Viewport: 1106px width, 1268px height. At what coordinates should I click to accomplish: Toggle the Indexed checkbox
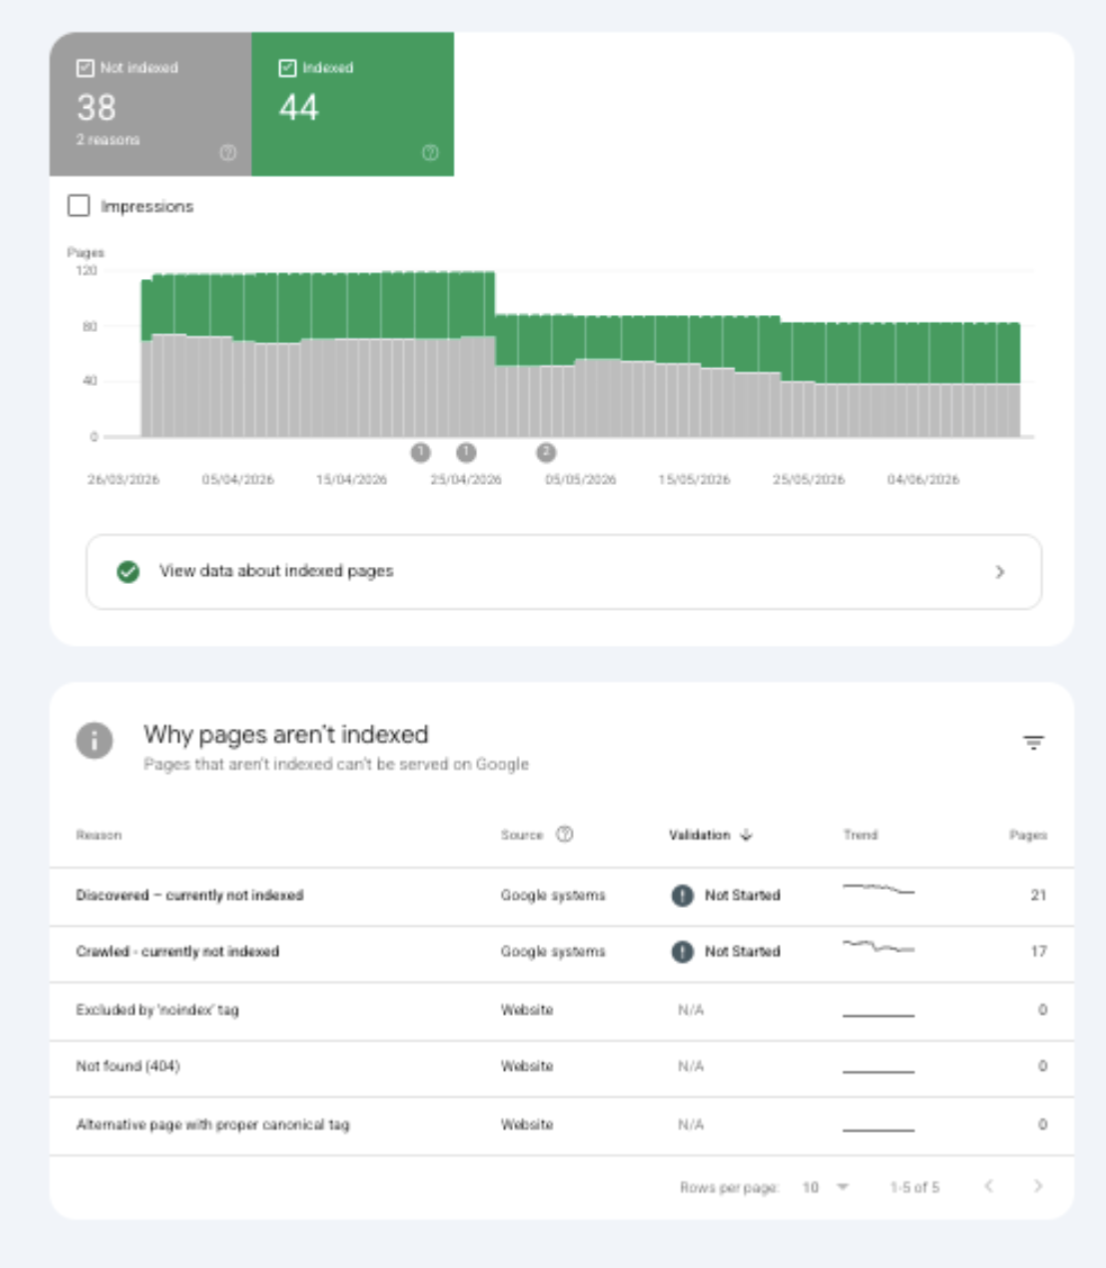tap(287, 68)
